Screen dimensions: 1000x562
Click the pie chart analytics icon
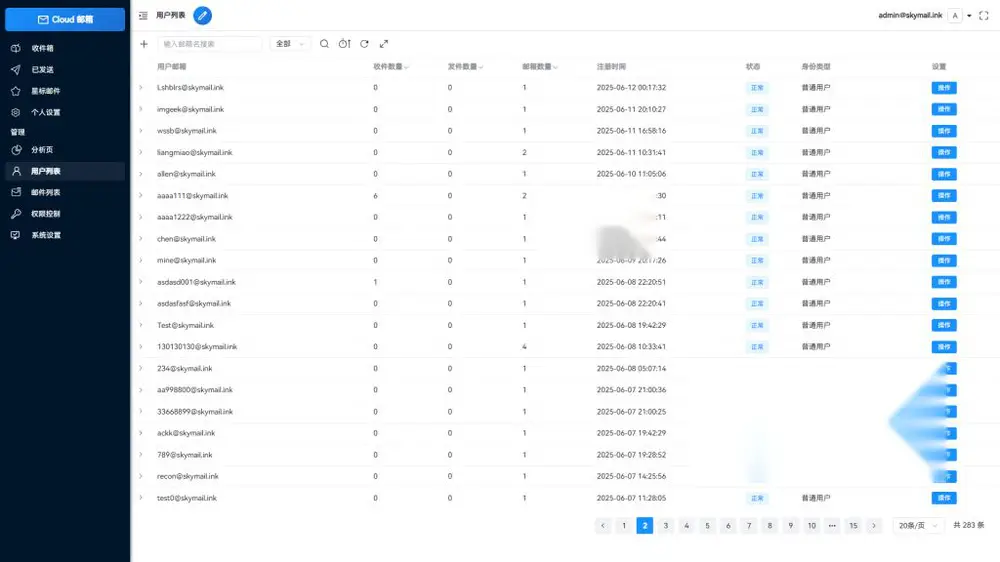[x=16, y=150]
